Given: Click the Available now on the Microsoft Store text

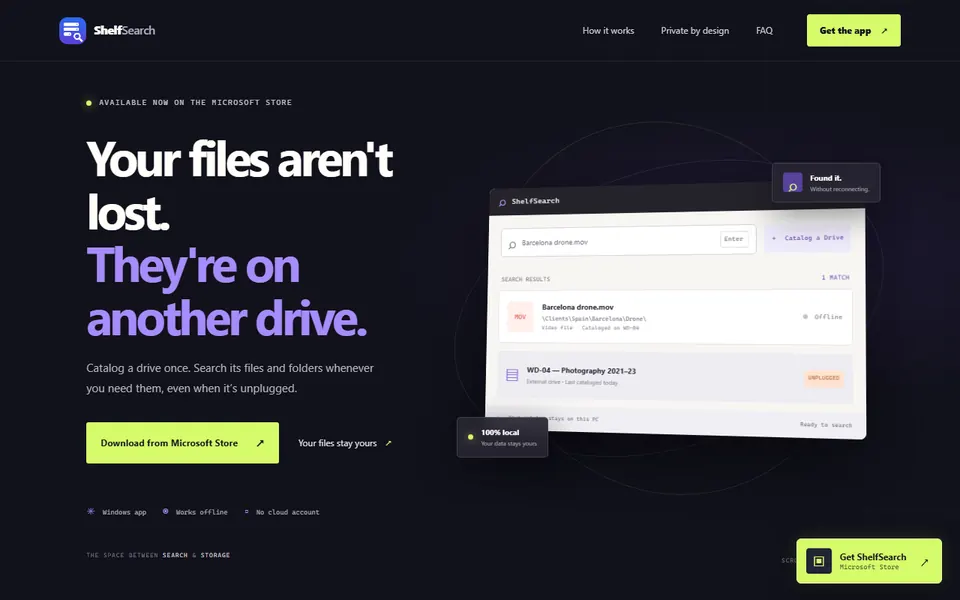Looking at the screenshot, I should click(x=195, y=102).
